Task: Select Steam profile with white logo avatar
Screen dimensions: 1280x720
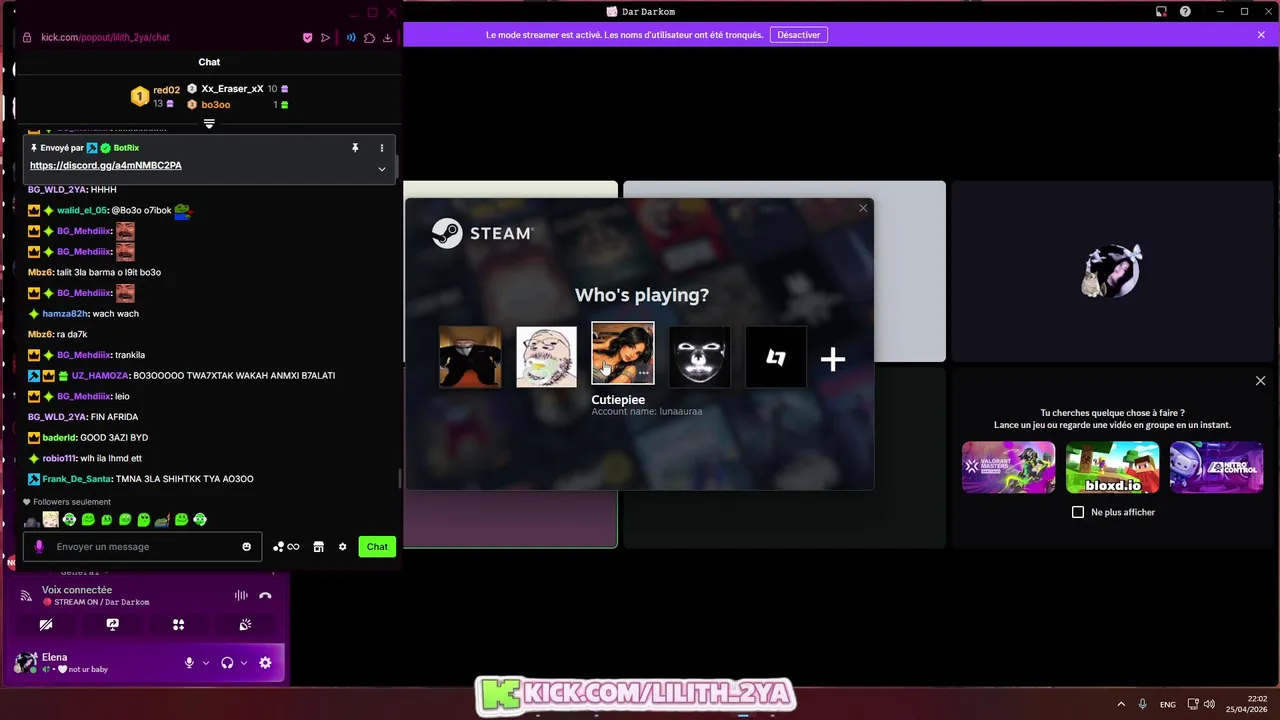Action: click(776, 356)
